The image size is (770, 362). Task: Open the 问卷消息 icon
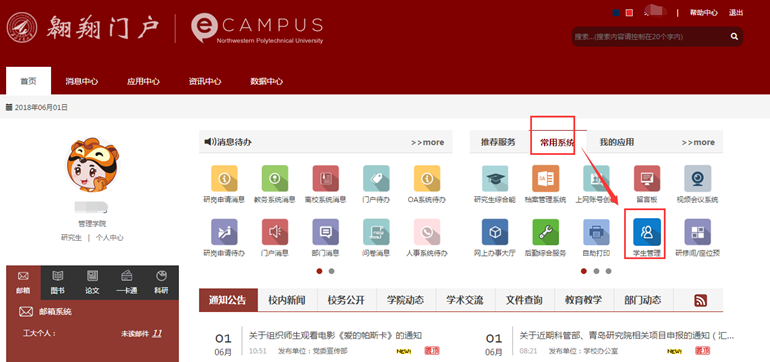coord(376,232)
